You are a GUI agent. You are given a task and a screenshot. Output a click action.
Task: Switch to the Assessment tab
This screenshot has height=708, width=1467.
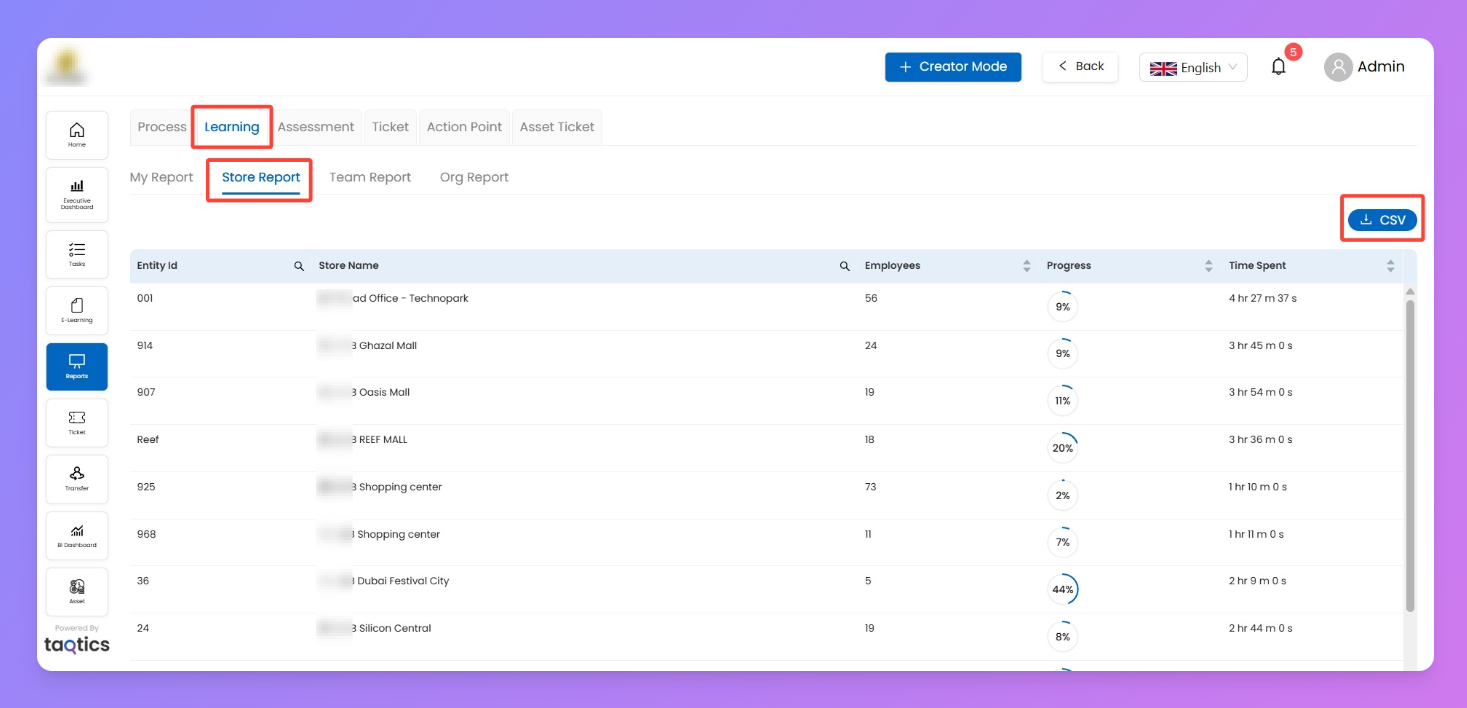(316, 127)
